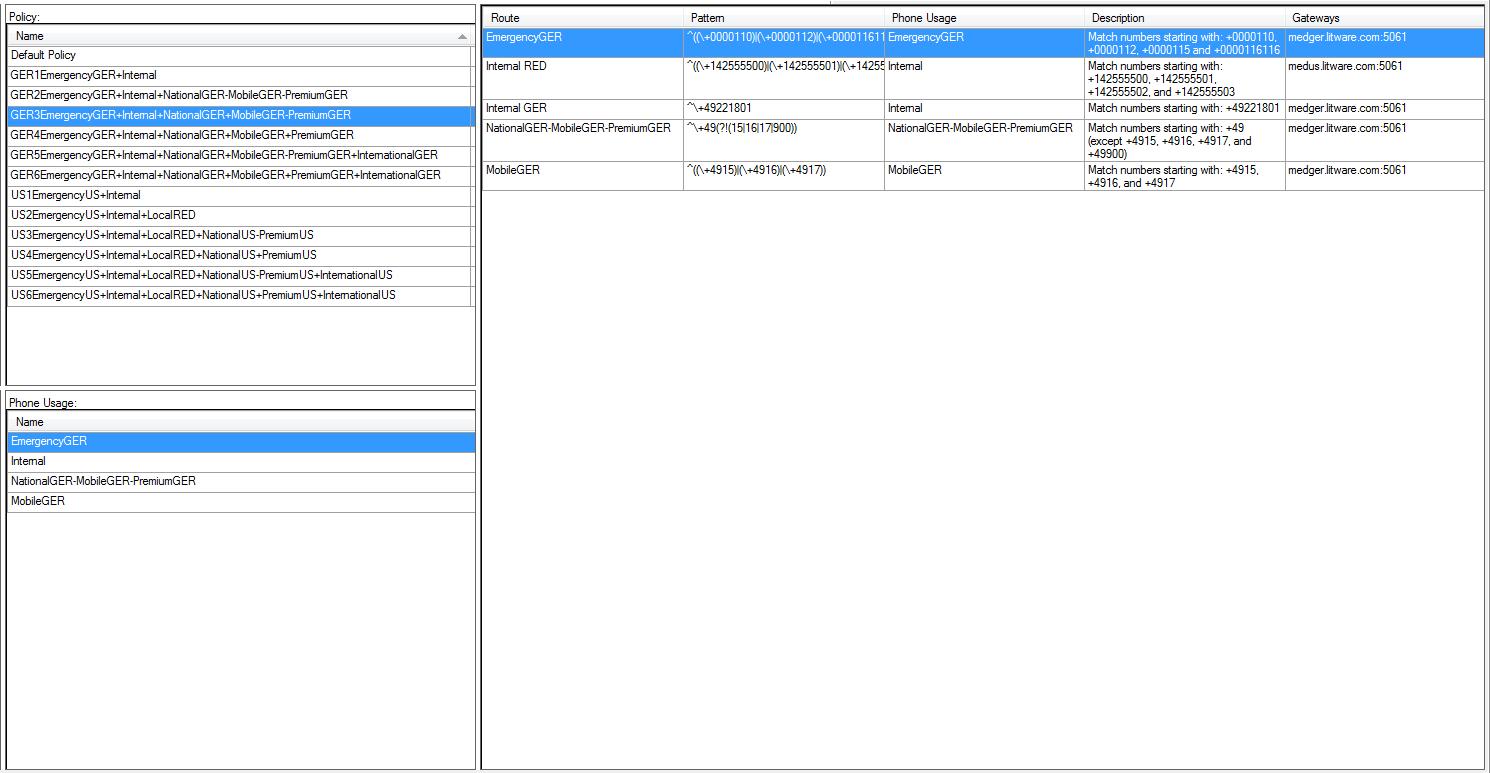The height and width of the screenshot is (773, 1492).
Task: Click description containing 'except +4915'
Action: coord(1185,141)
